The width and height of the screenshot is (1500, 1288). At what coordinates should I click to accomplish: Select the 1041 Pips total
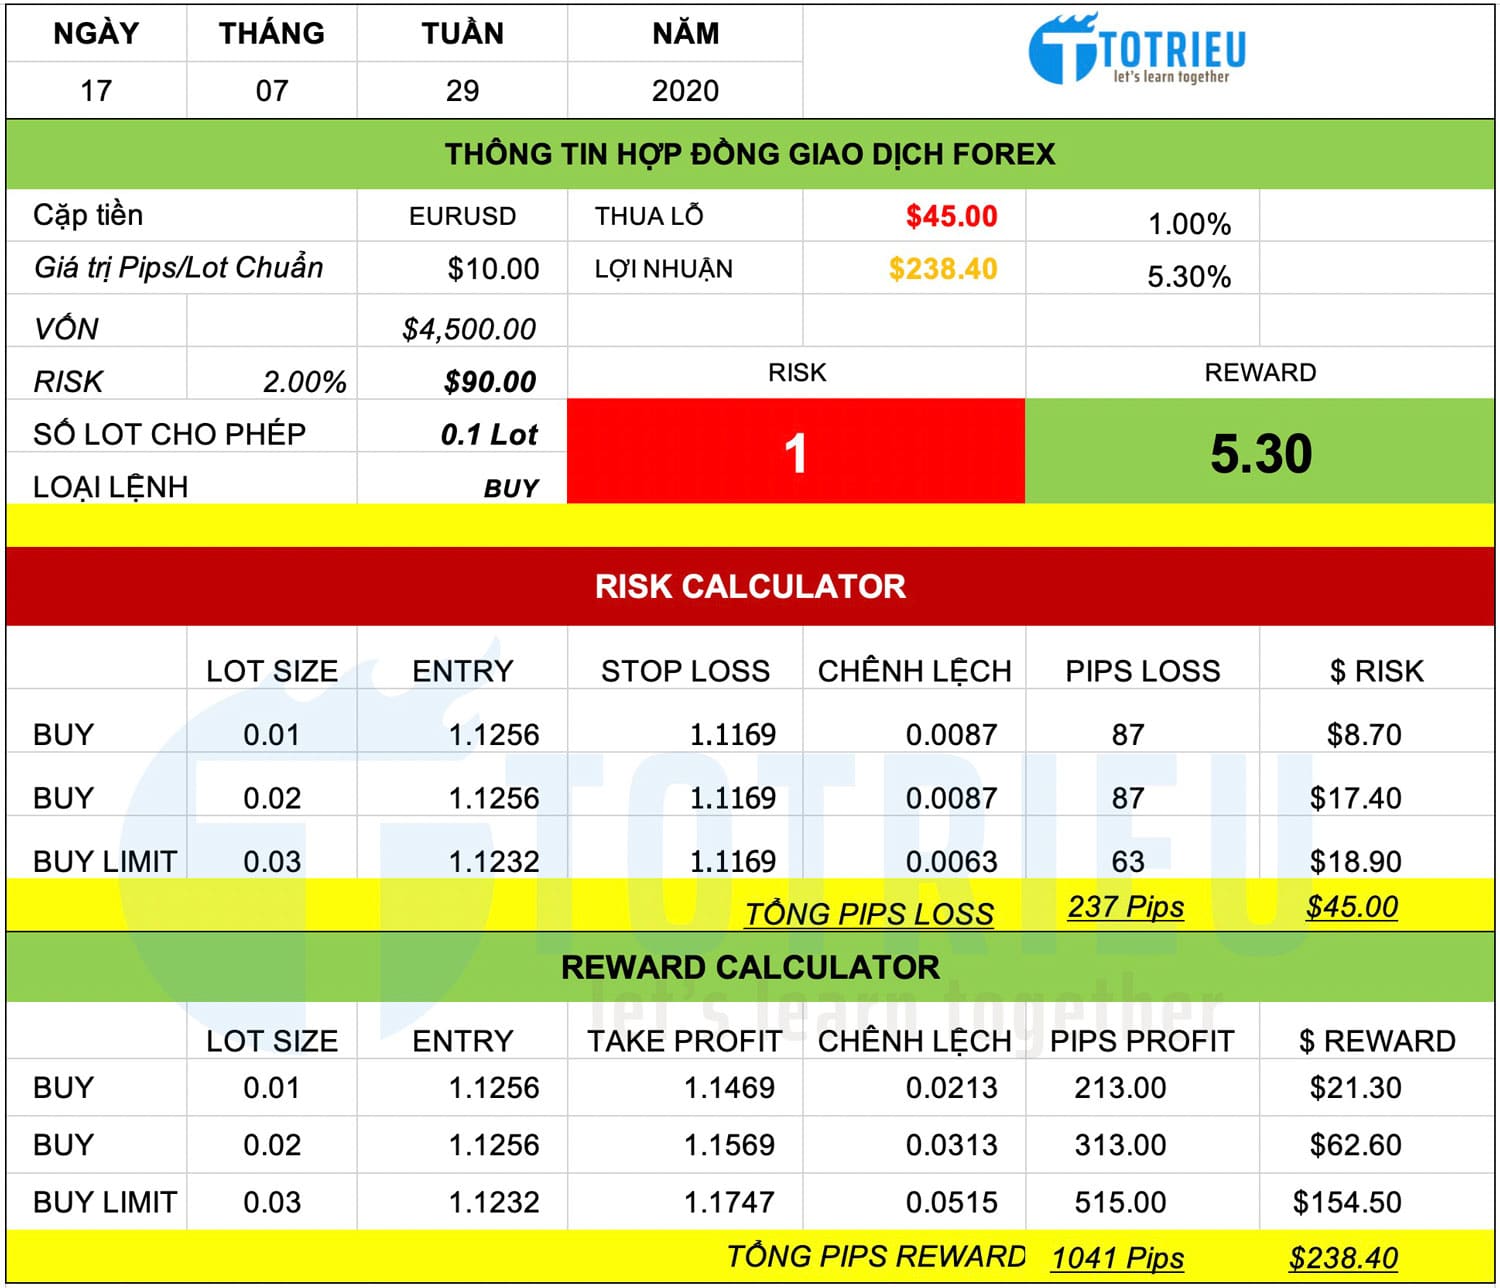pos(1118,1258)
